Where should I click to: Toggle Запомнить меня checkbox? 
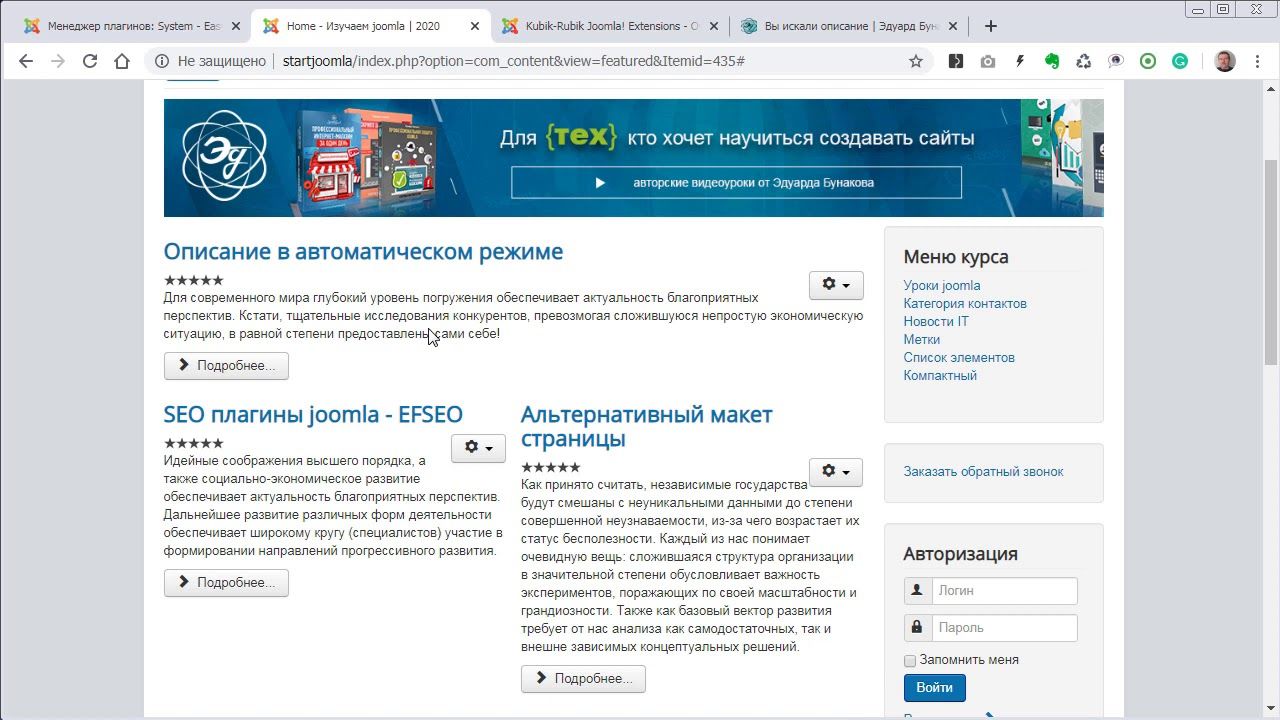(910, 661)
